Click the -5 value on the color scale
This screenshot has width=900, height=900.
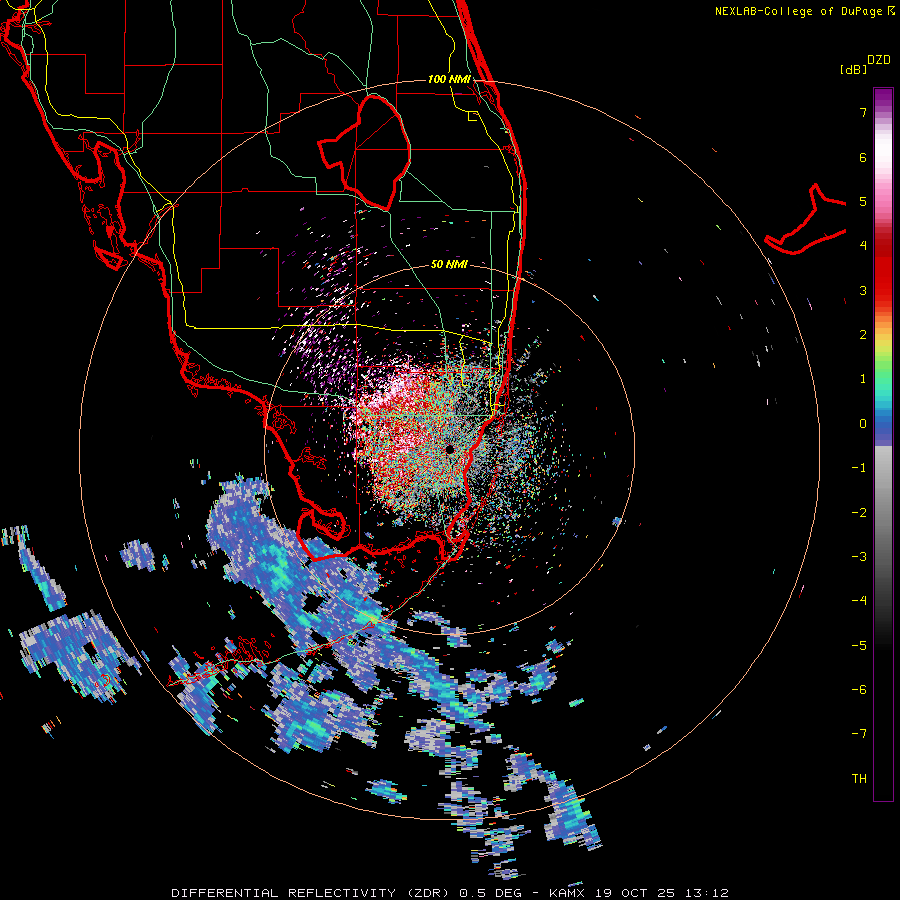point(859,645)
